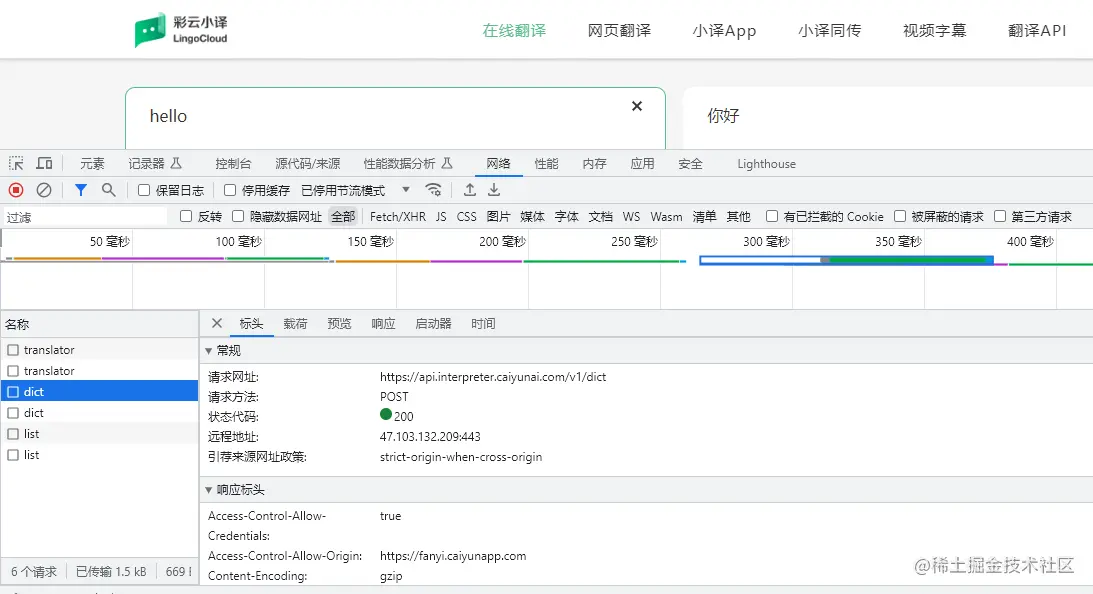Import HAR file upload icon
Screen dimensions: 1093x594
470,190
